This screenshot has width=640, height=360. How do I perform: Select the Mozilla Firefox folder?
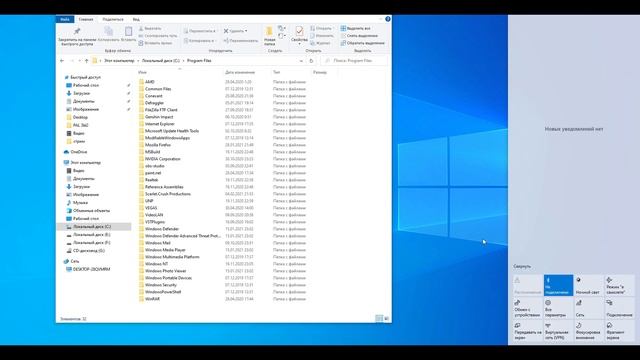click(158, 145)
